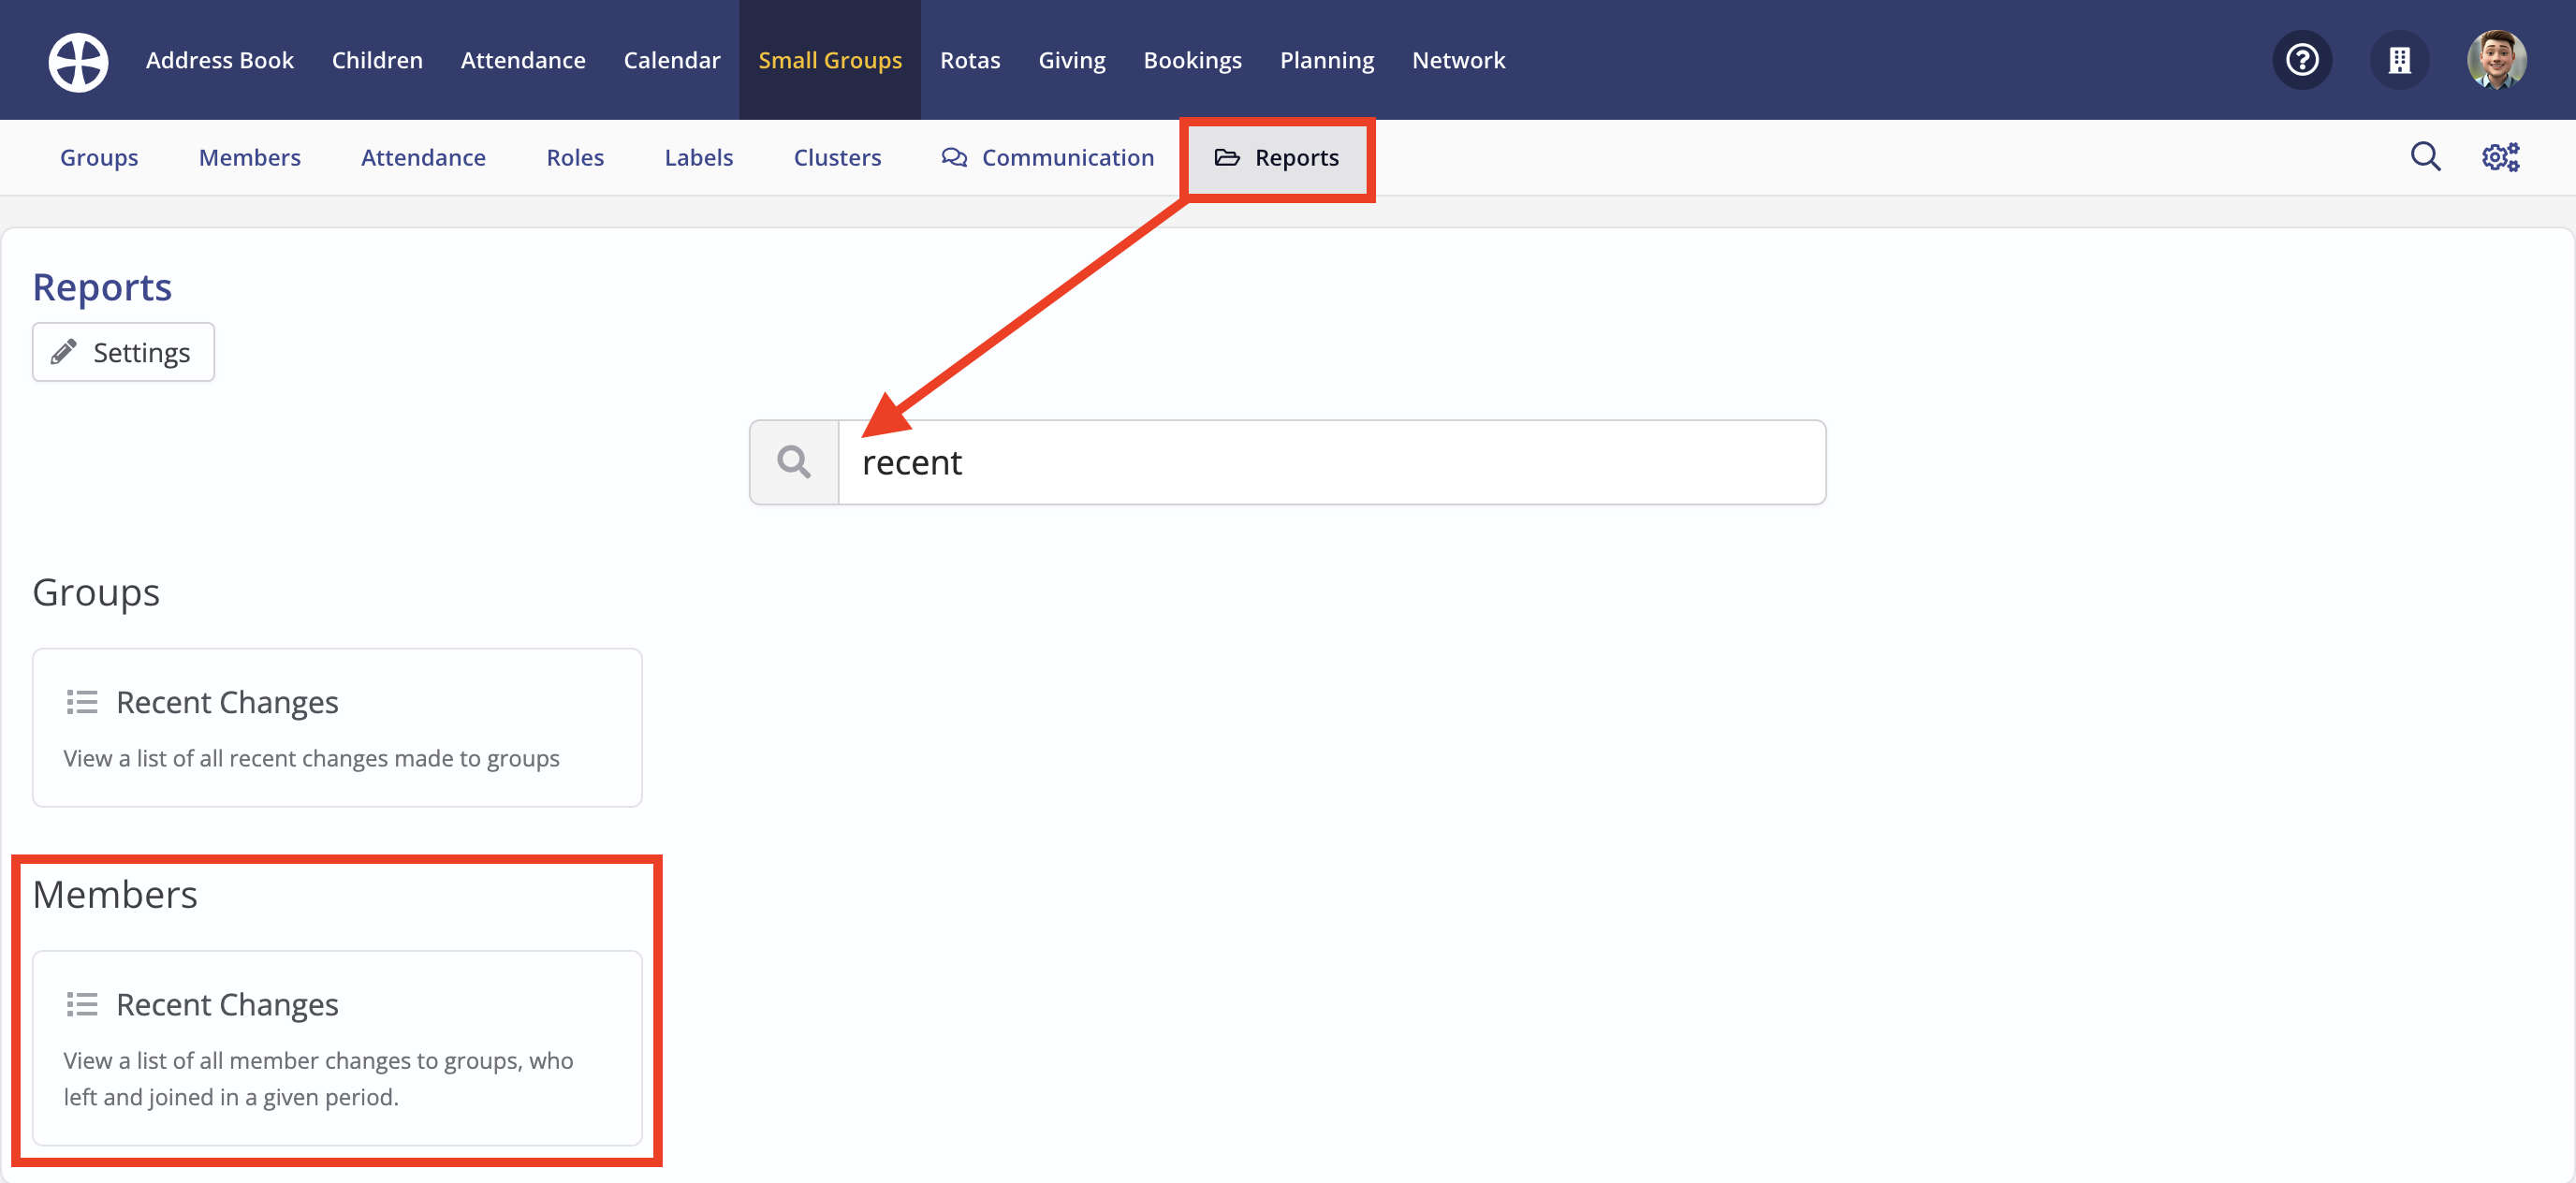Click list icon on Members Recent Changes
Image resolution: width=2576 pixels, height=1183 pixels.
[82, 1004]
